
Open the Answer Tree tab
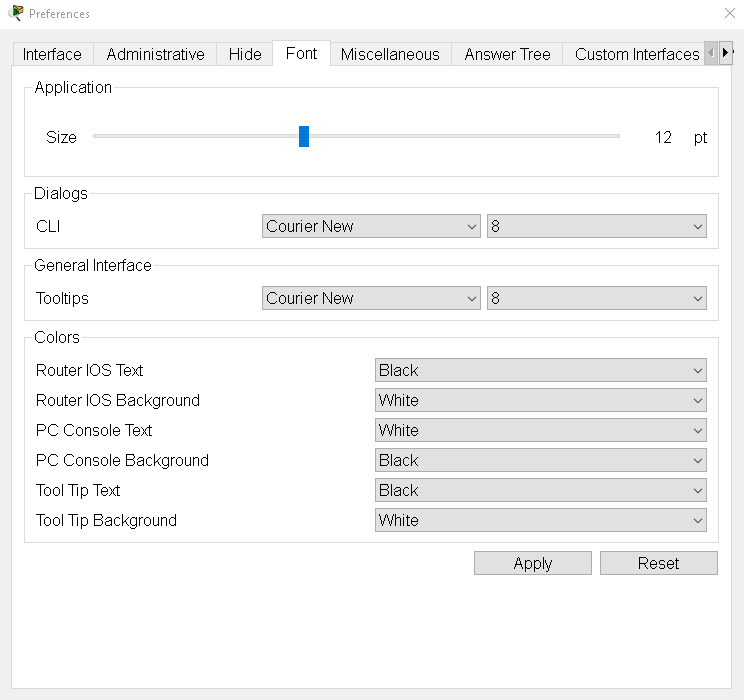tap(507, 54)
